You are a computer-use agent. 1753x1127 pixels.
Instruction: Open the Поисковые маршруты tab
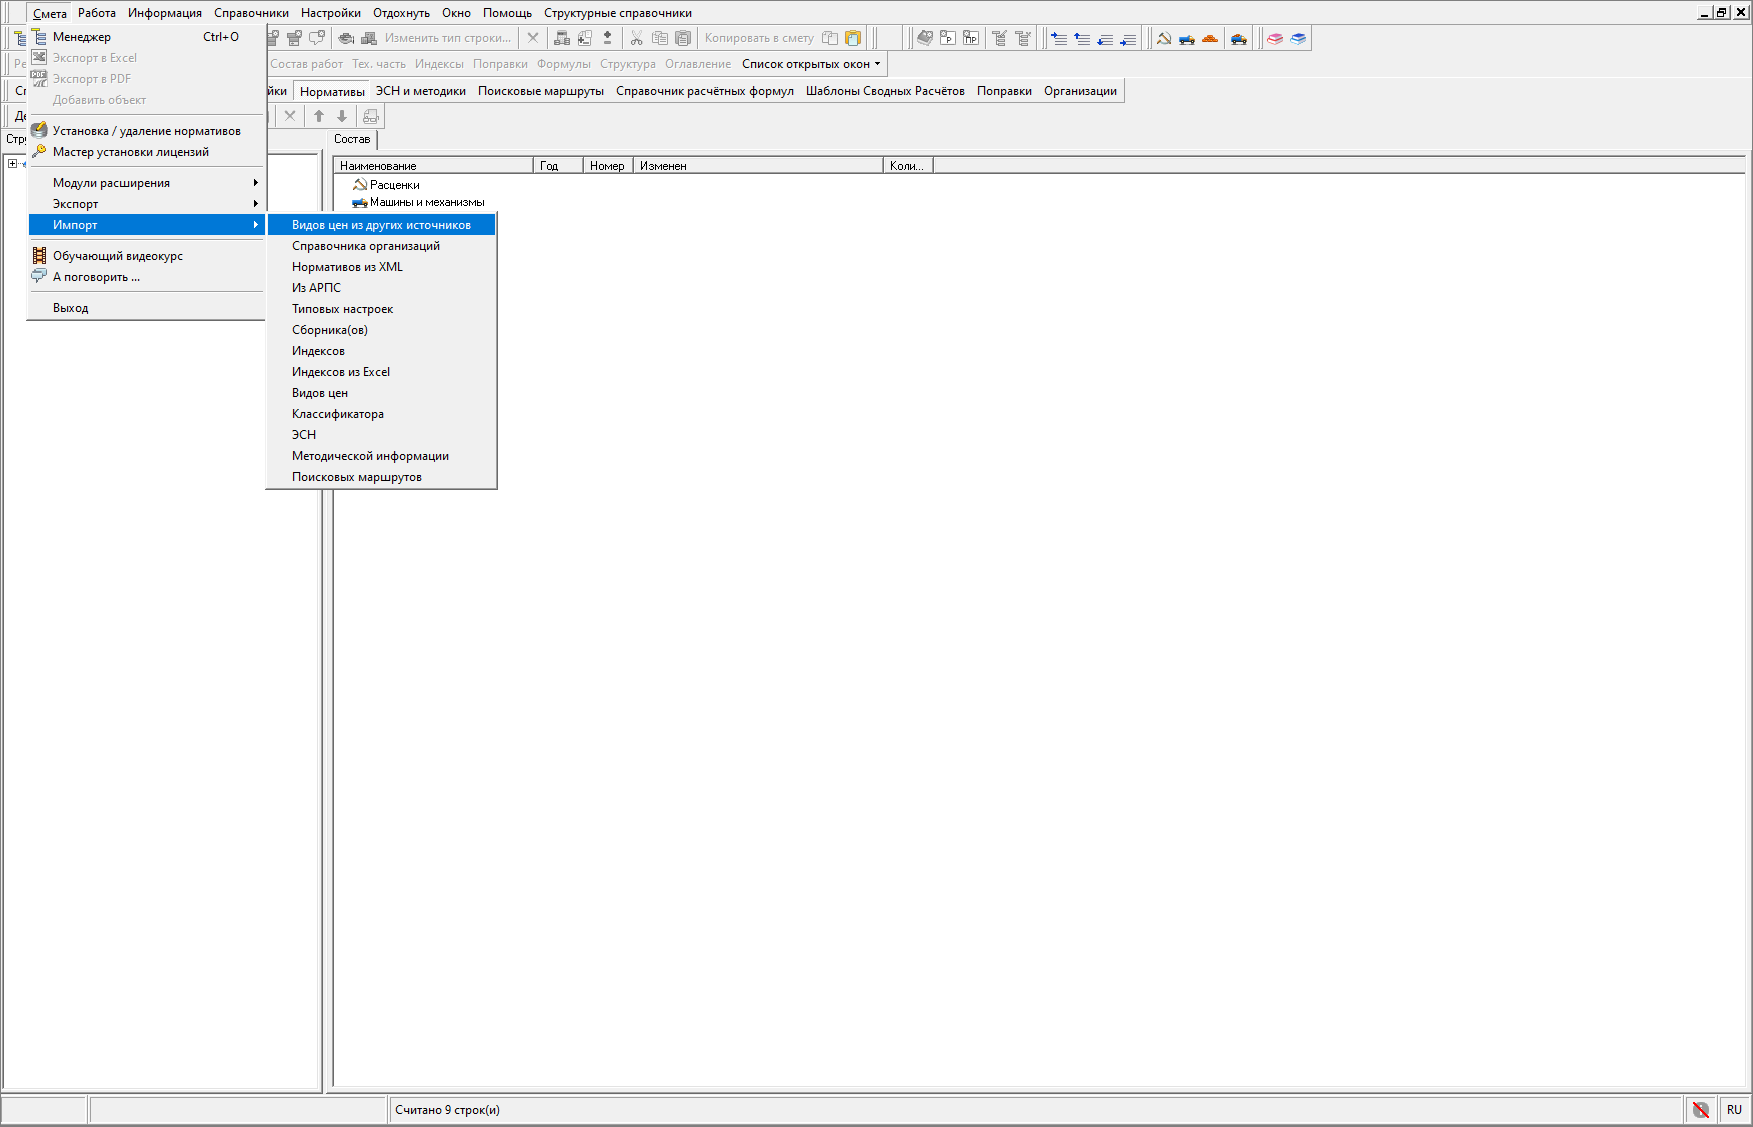click(541, 91)
